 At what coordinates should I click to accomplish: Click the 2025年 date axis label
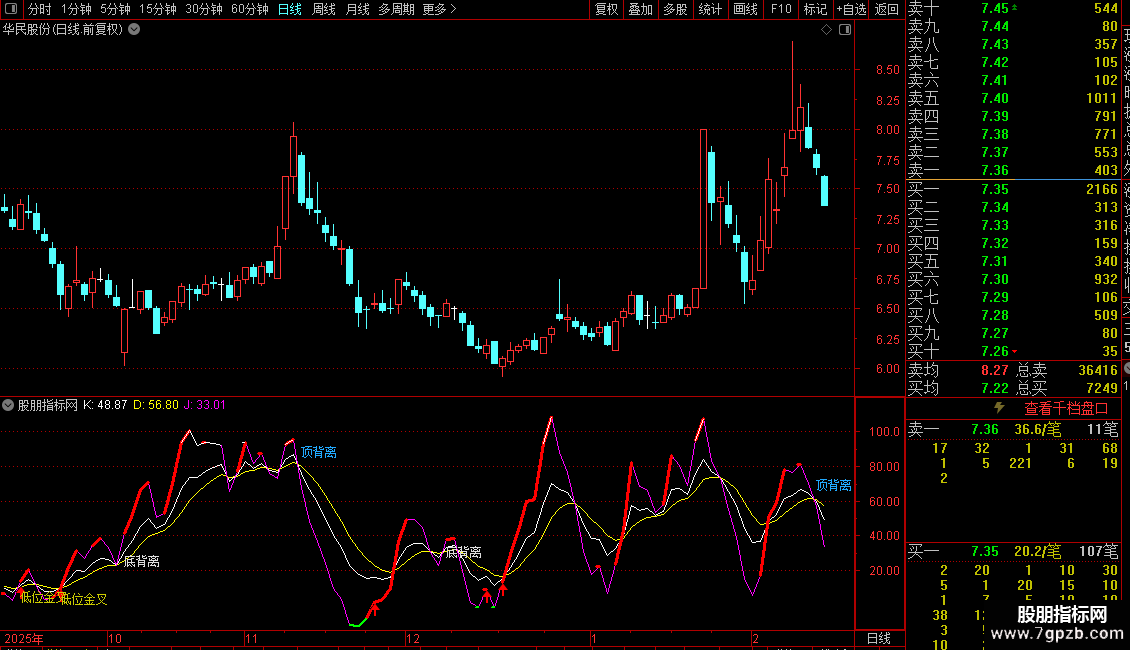24,638
